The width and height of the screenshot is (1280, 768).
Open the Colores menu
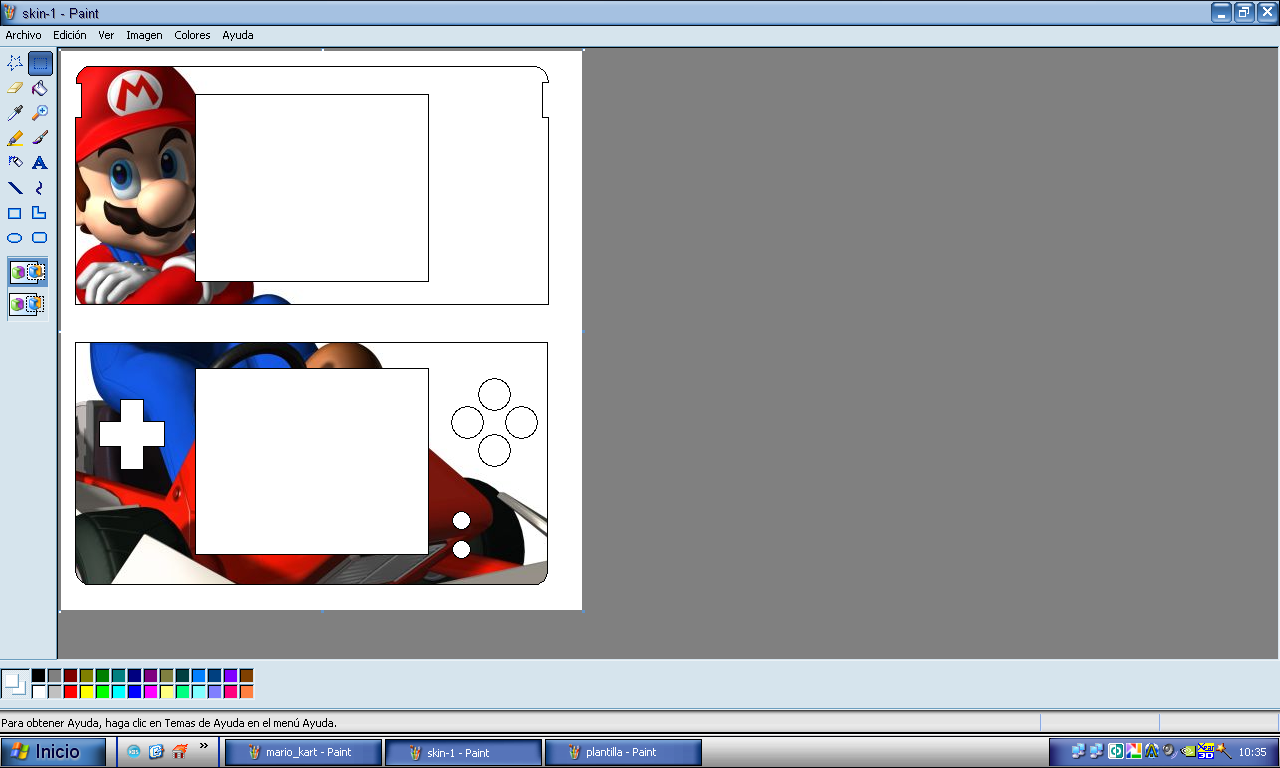pyautogui.click(x=192, y=35)
